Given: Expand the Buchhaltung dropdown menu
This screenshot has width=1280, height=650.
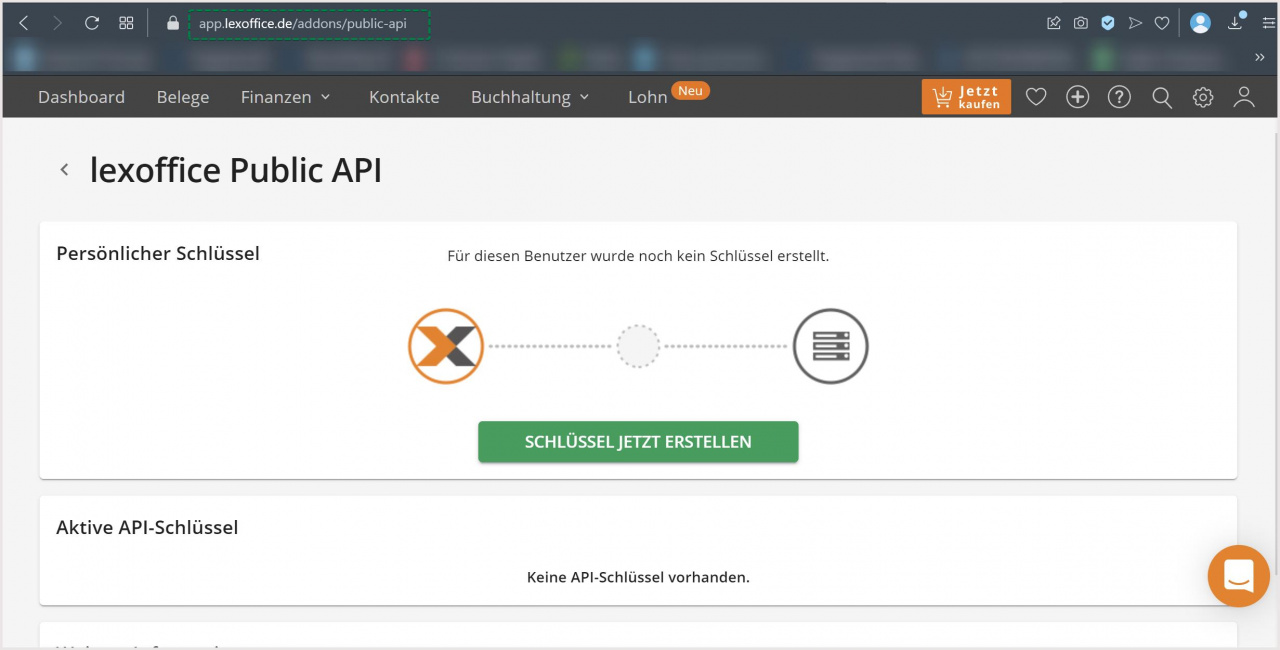Looking at the screenshot, I should [x=530, y=97].
